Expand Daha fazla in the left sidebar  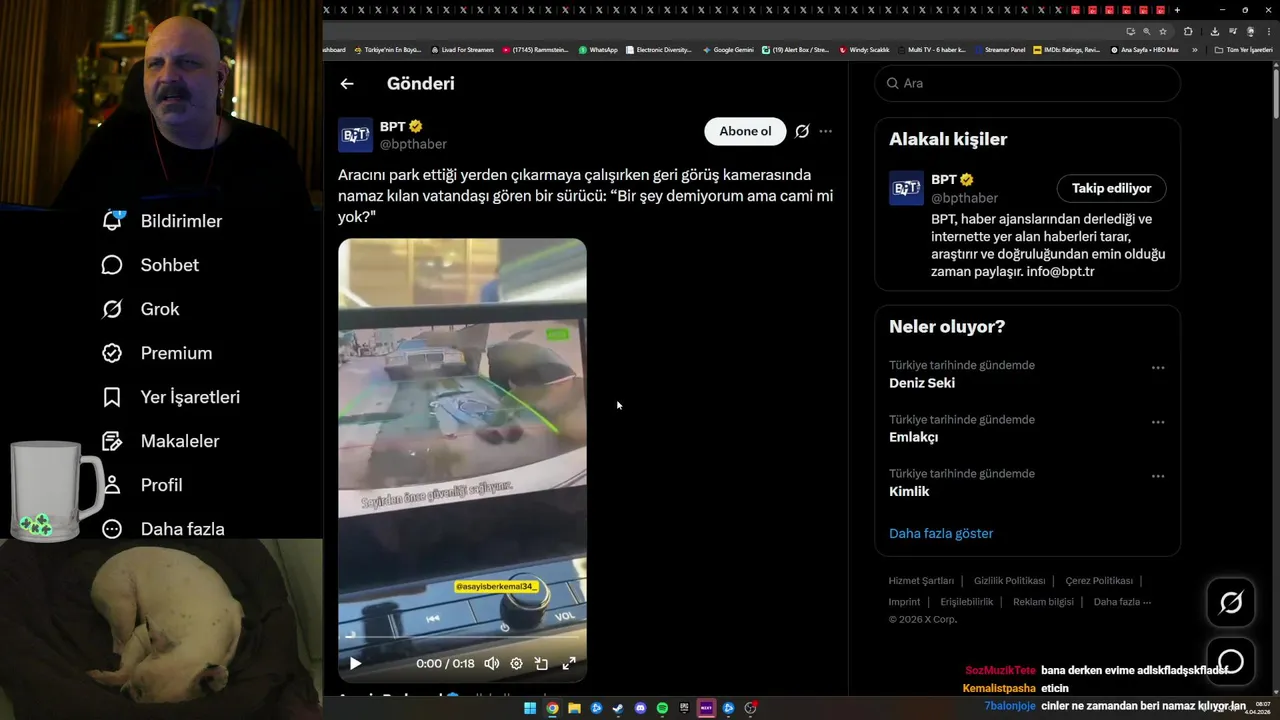163,529
